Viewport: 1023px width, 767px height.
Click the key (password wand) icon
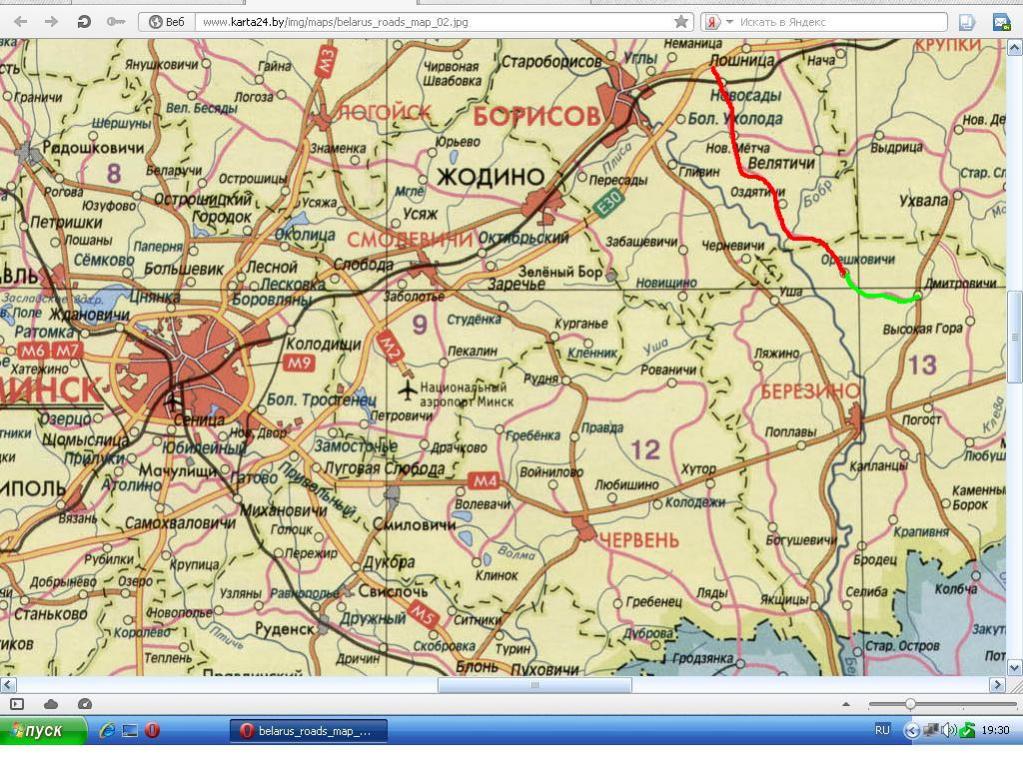coord(116,21)
